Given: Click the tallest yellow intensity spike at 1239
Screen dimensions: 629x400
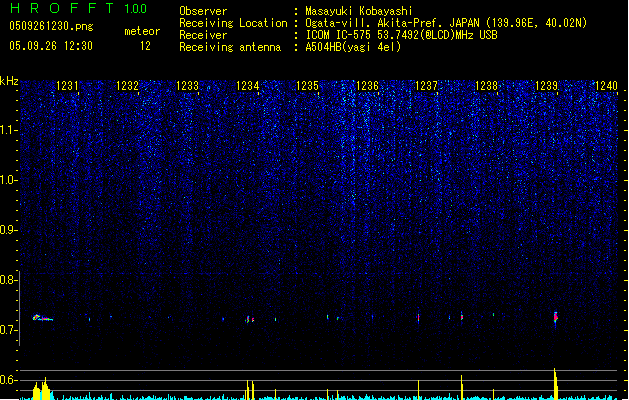Looking at the screenshot, I should 555,384.
